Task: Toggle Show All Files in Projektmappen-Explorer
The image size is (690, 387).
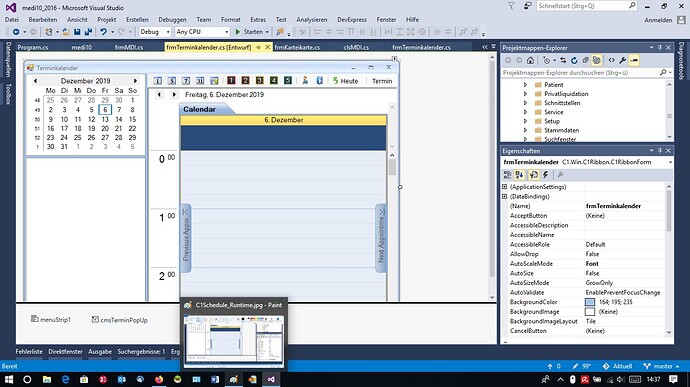Action: [x=597, y=60]
